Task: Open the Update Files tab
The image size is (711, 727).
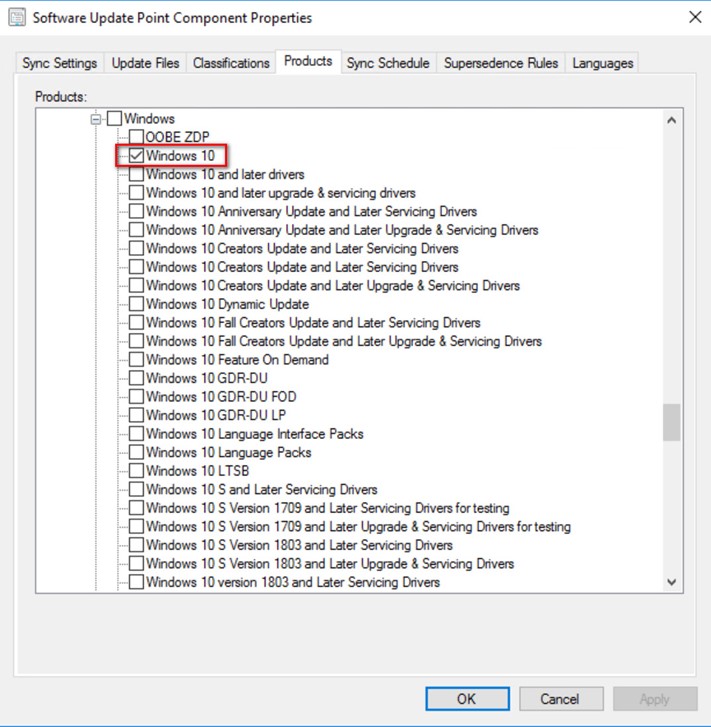Action: coord(145,63)
